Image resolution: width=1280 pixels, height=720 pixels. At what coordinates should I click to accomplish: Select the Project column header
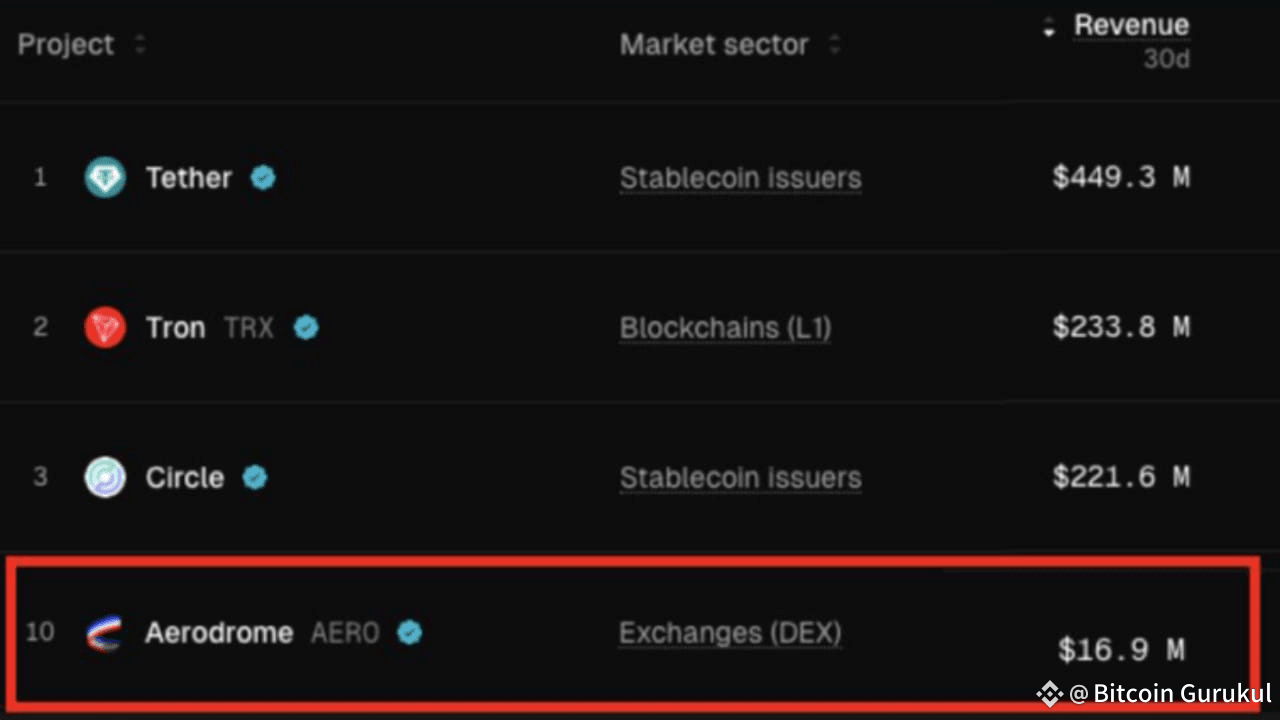[65, 44]
